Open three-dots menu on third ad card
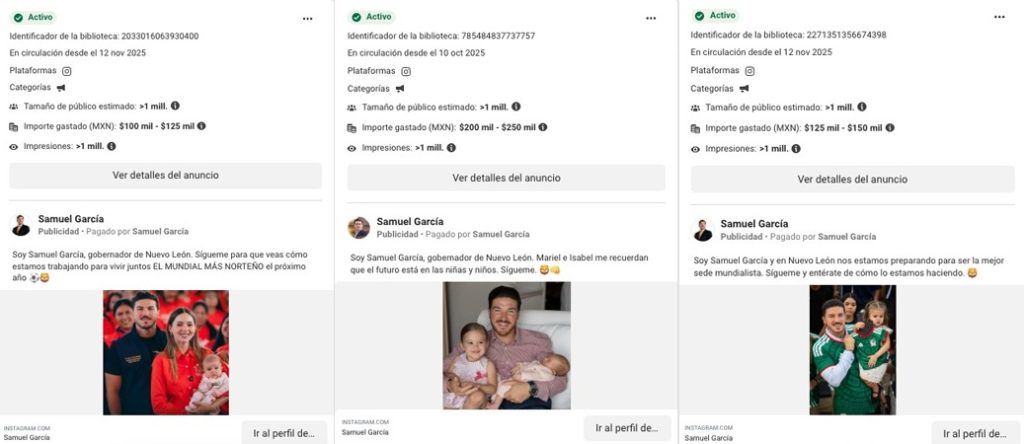This screenshot has height=444, width=1024. (999, 17)
